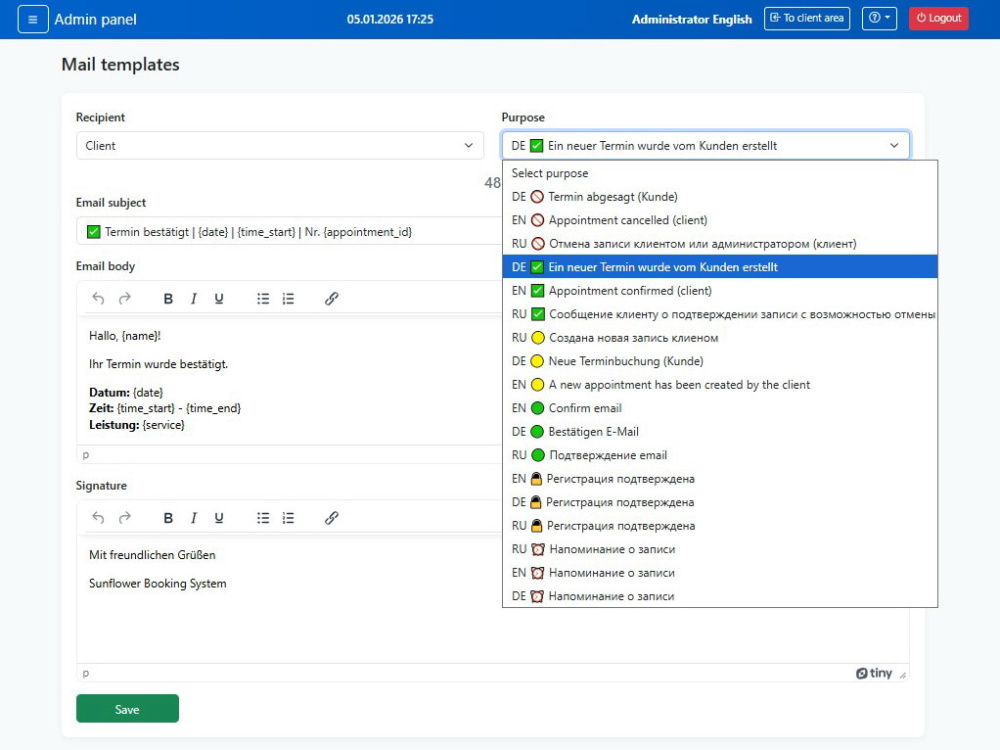Insert bullet list in Email body editor
1000x750 pixels.
point(263,298)
